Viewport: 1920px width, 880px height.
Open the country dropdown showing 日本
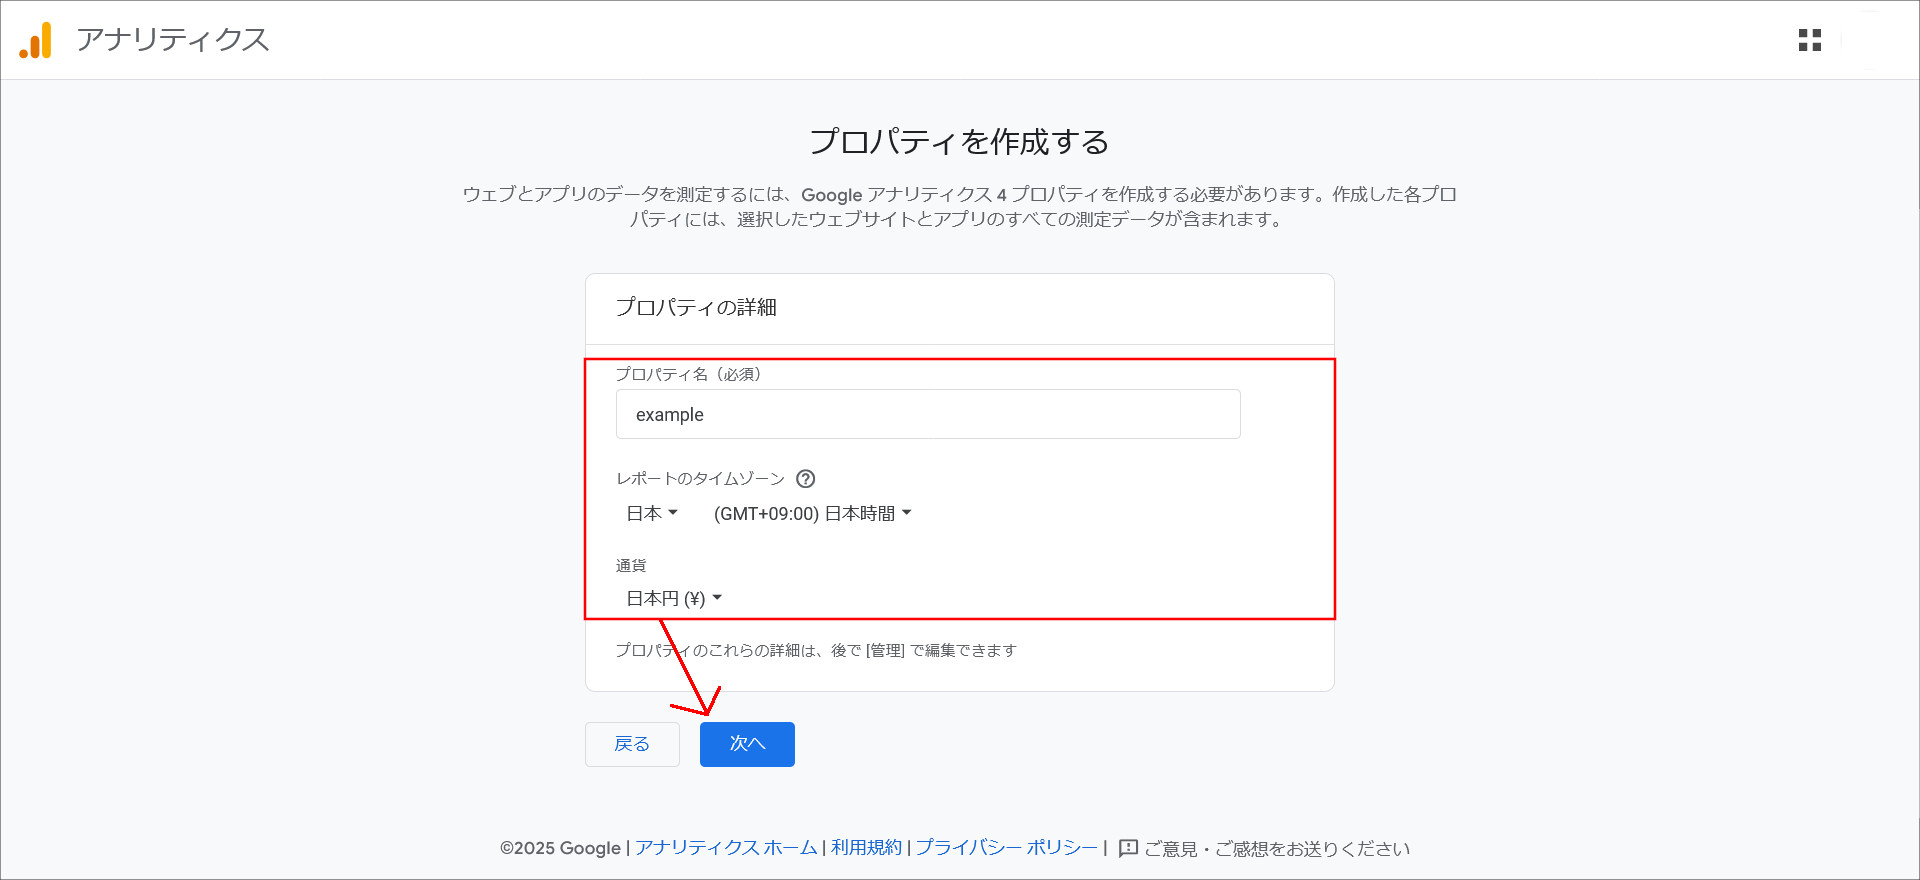pos(652,513)
